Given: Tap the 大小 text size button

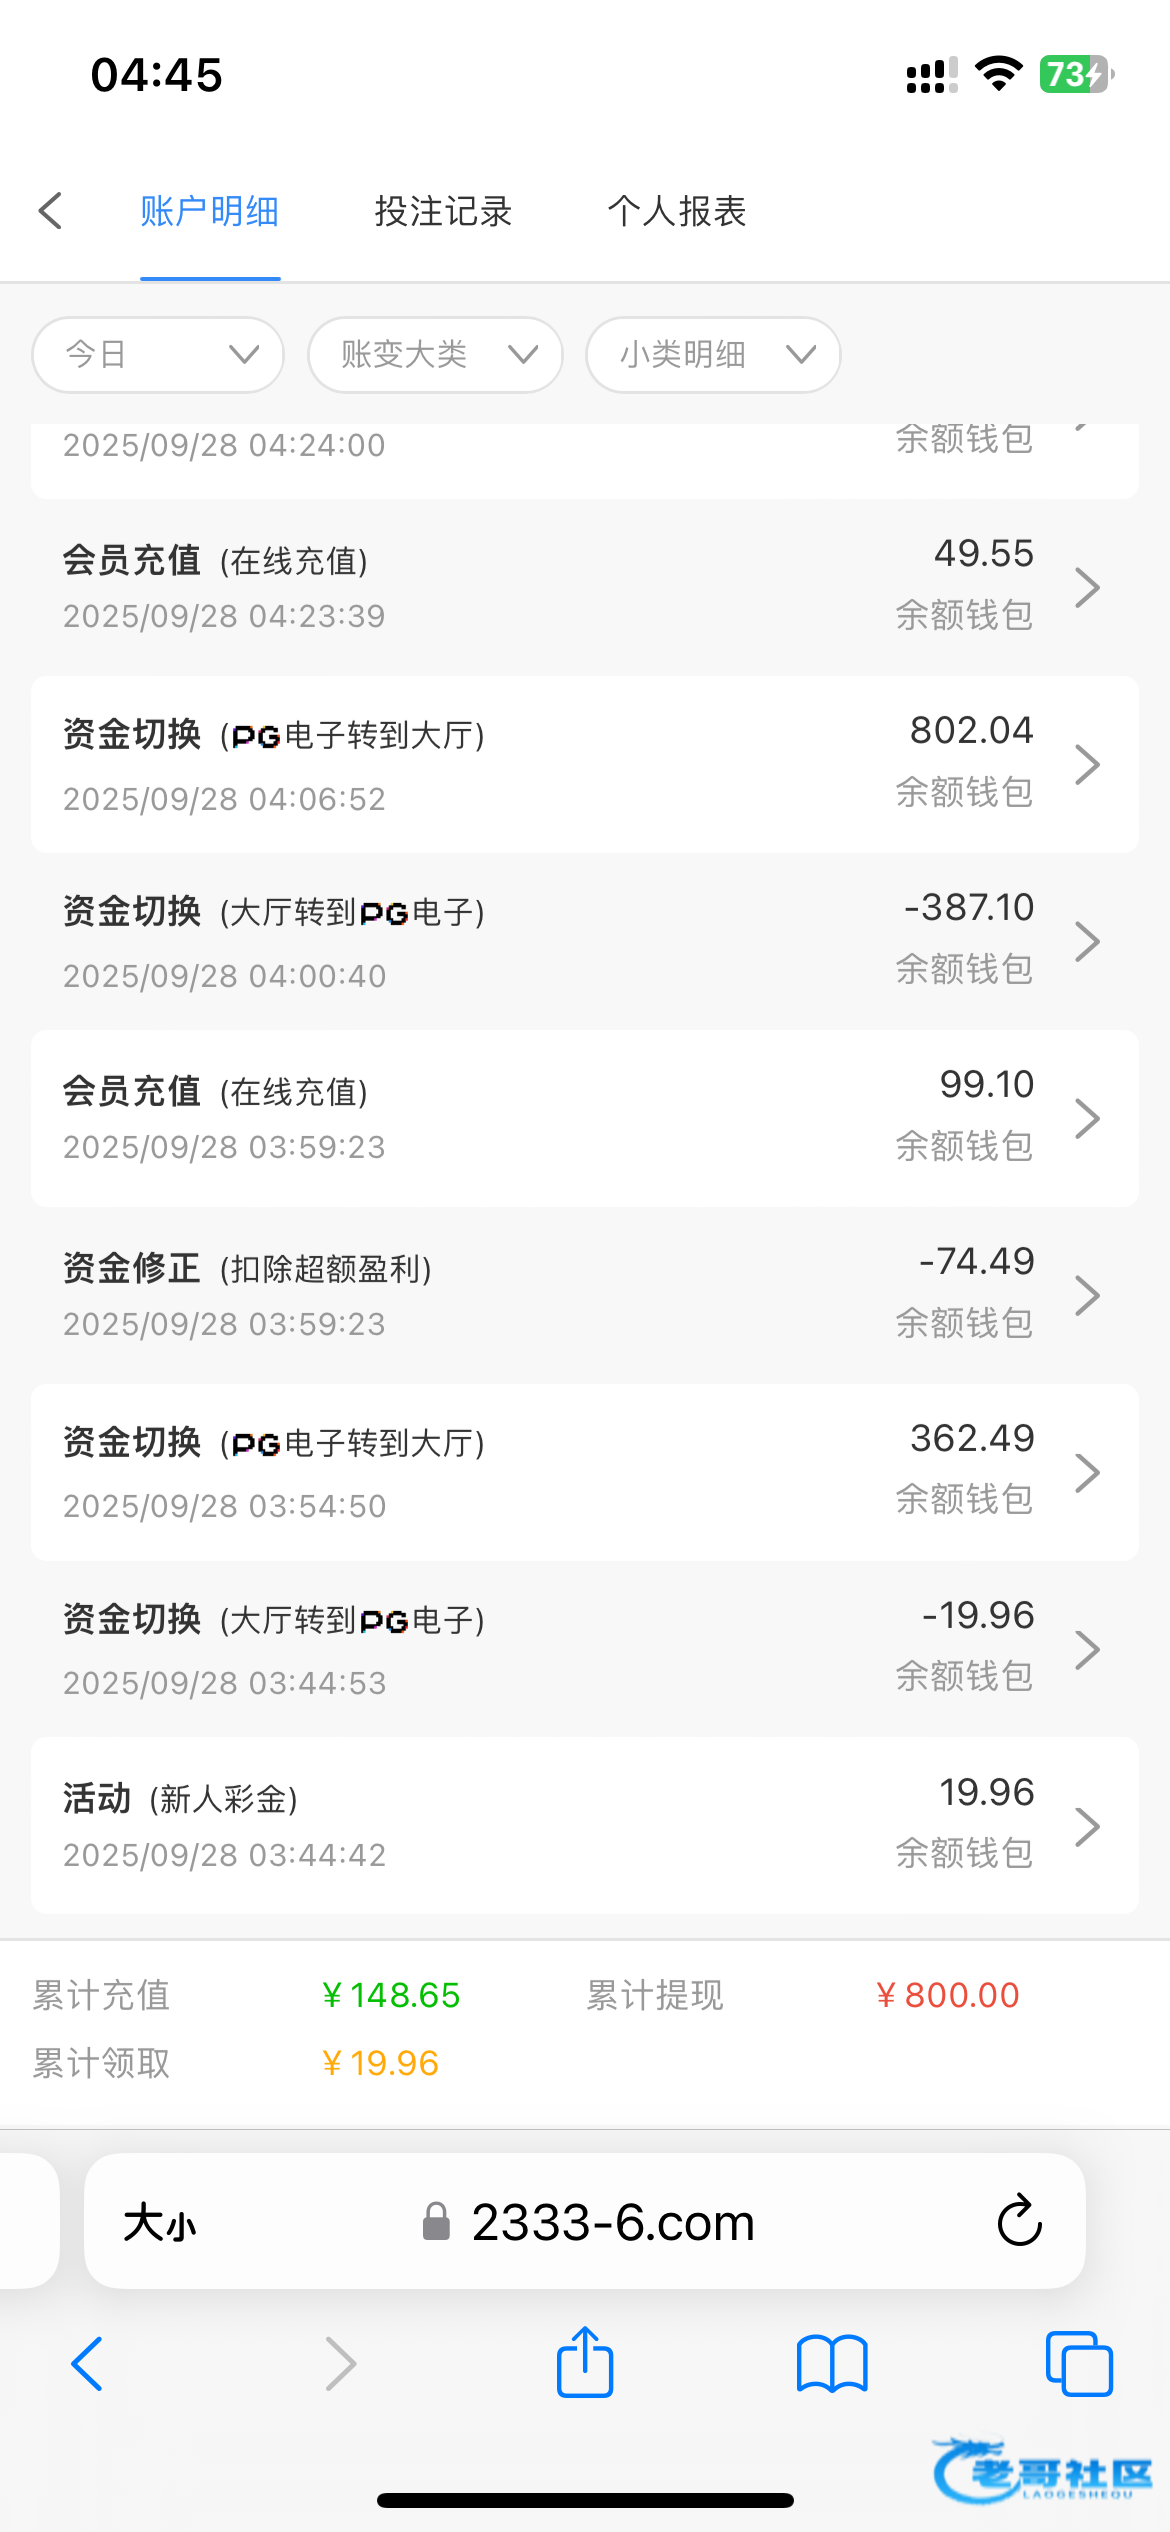Looking at the screenshot, I should pyautogui.click(x=160, y=2223).
